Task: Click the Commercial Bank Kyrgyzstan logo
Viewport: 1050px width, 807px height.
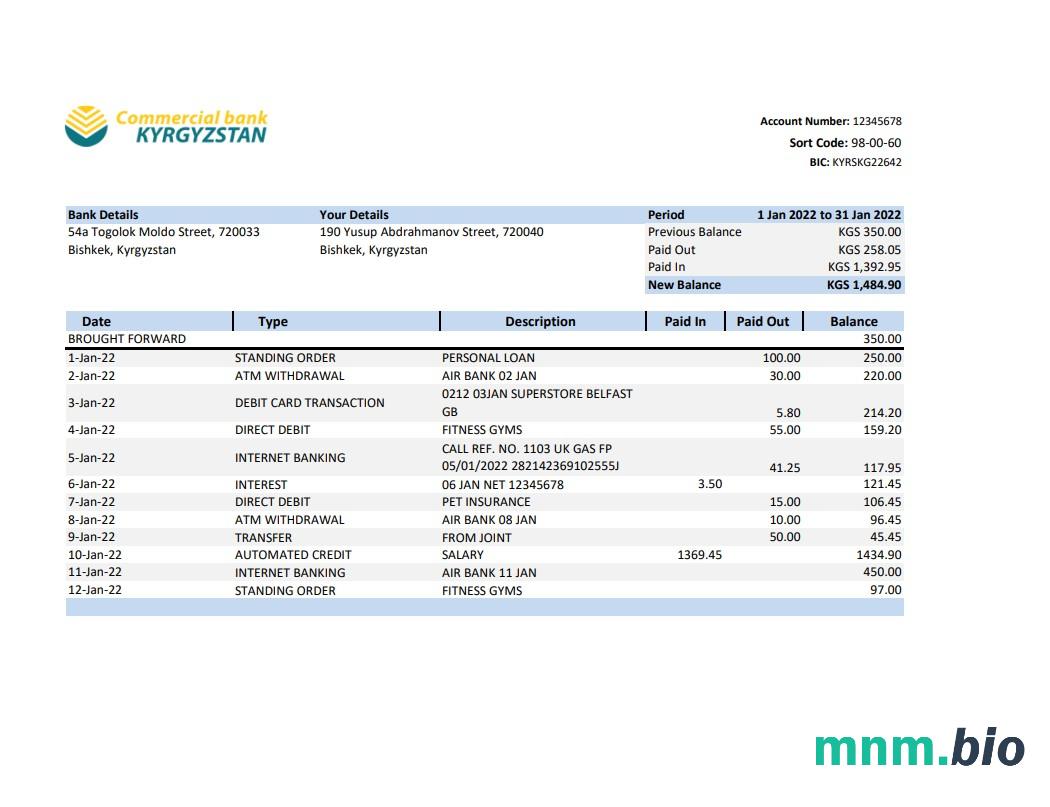Action: click(x=166, y=127)
